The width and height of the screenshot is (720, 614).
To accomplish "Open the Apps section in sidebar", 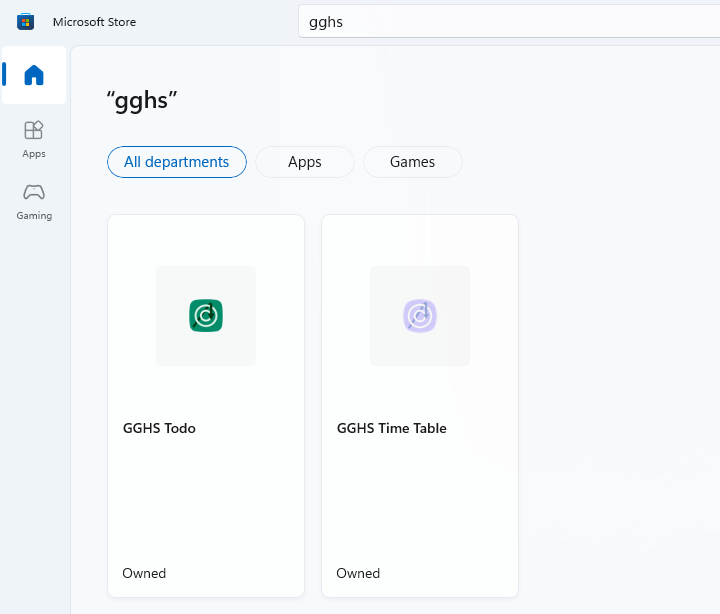I will coord(34,140).
